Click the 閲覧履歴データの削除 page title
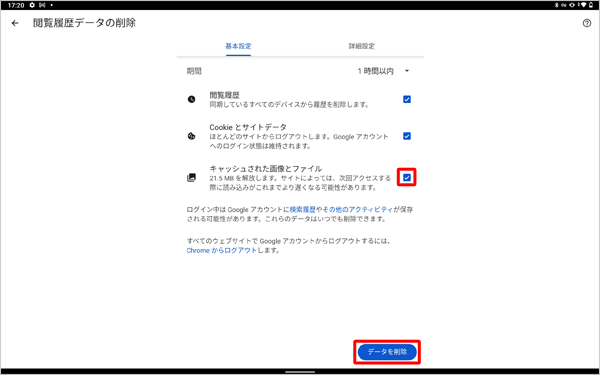This screenshot has width=600, height=375. tap(84, 23)
